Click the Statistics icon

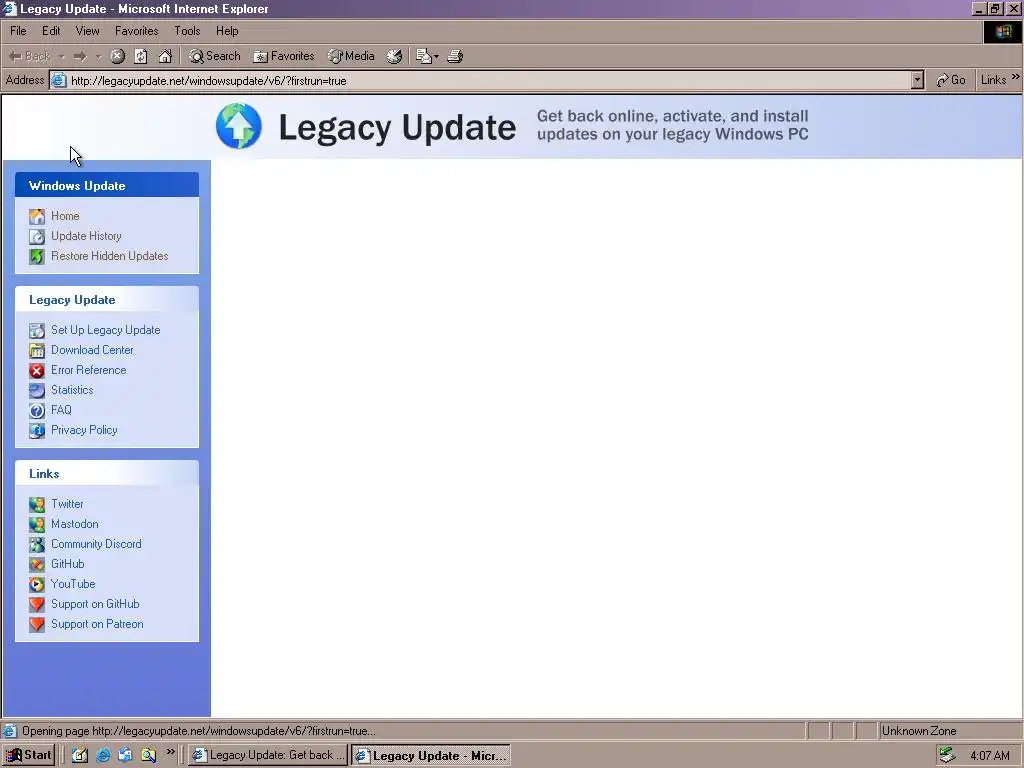coord(37,391)
